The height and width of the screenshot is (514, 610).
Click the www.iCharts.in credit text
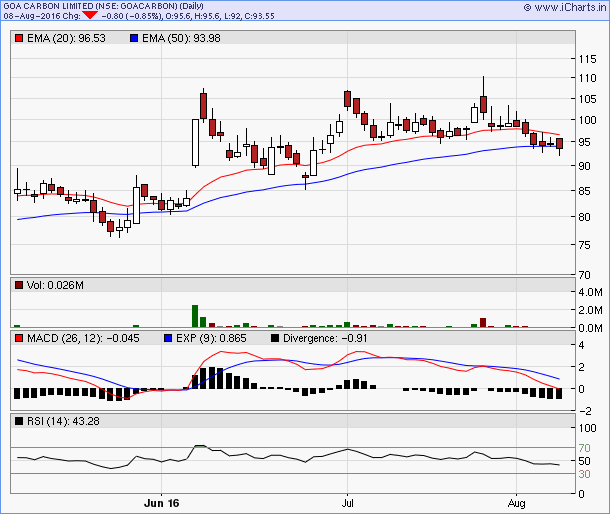(570, 7)
